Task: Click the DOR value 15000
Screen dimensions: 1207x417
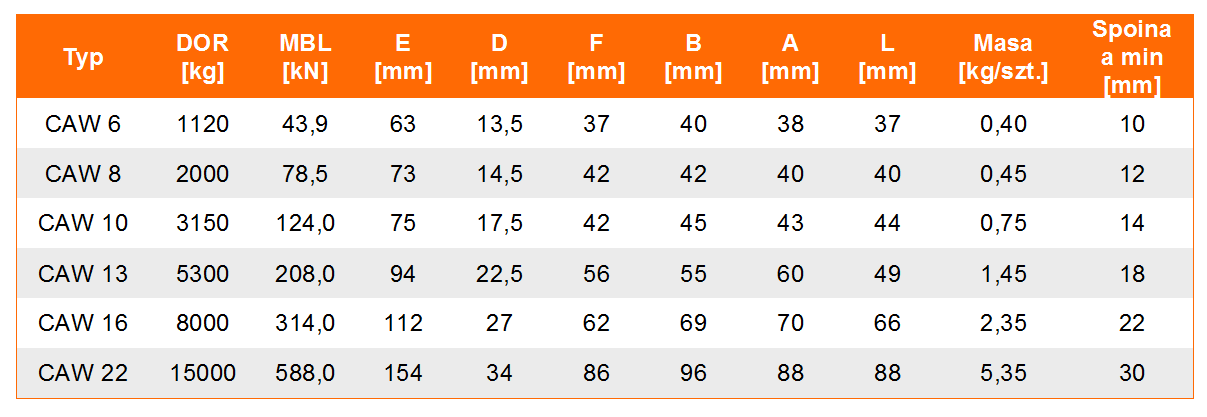Action: pos(203,374)
